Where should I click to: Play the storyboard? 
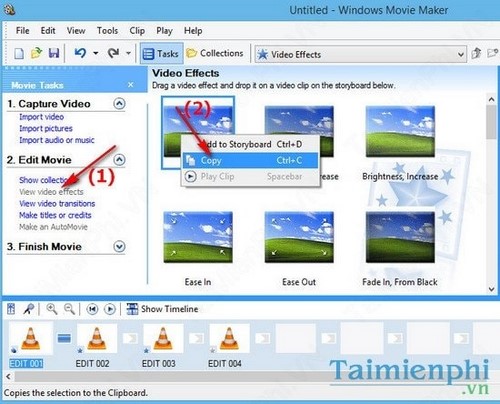click(110, 309)
